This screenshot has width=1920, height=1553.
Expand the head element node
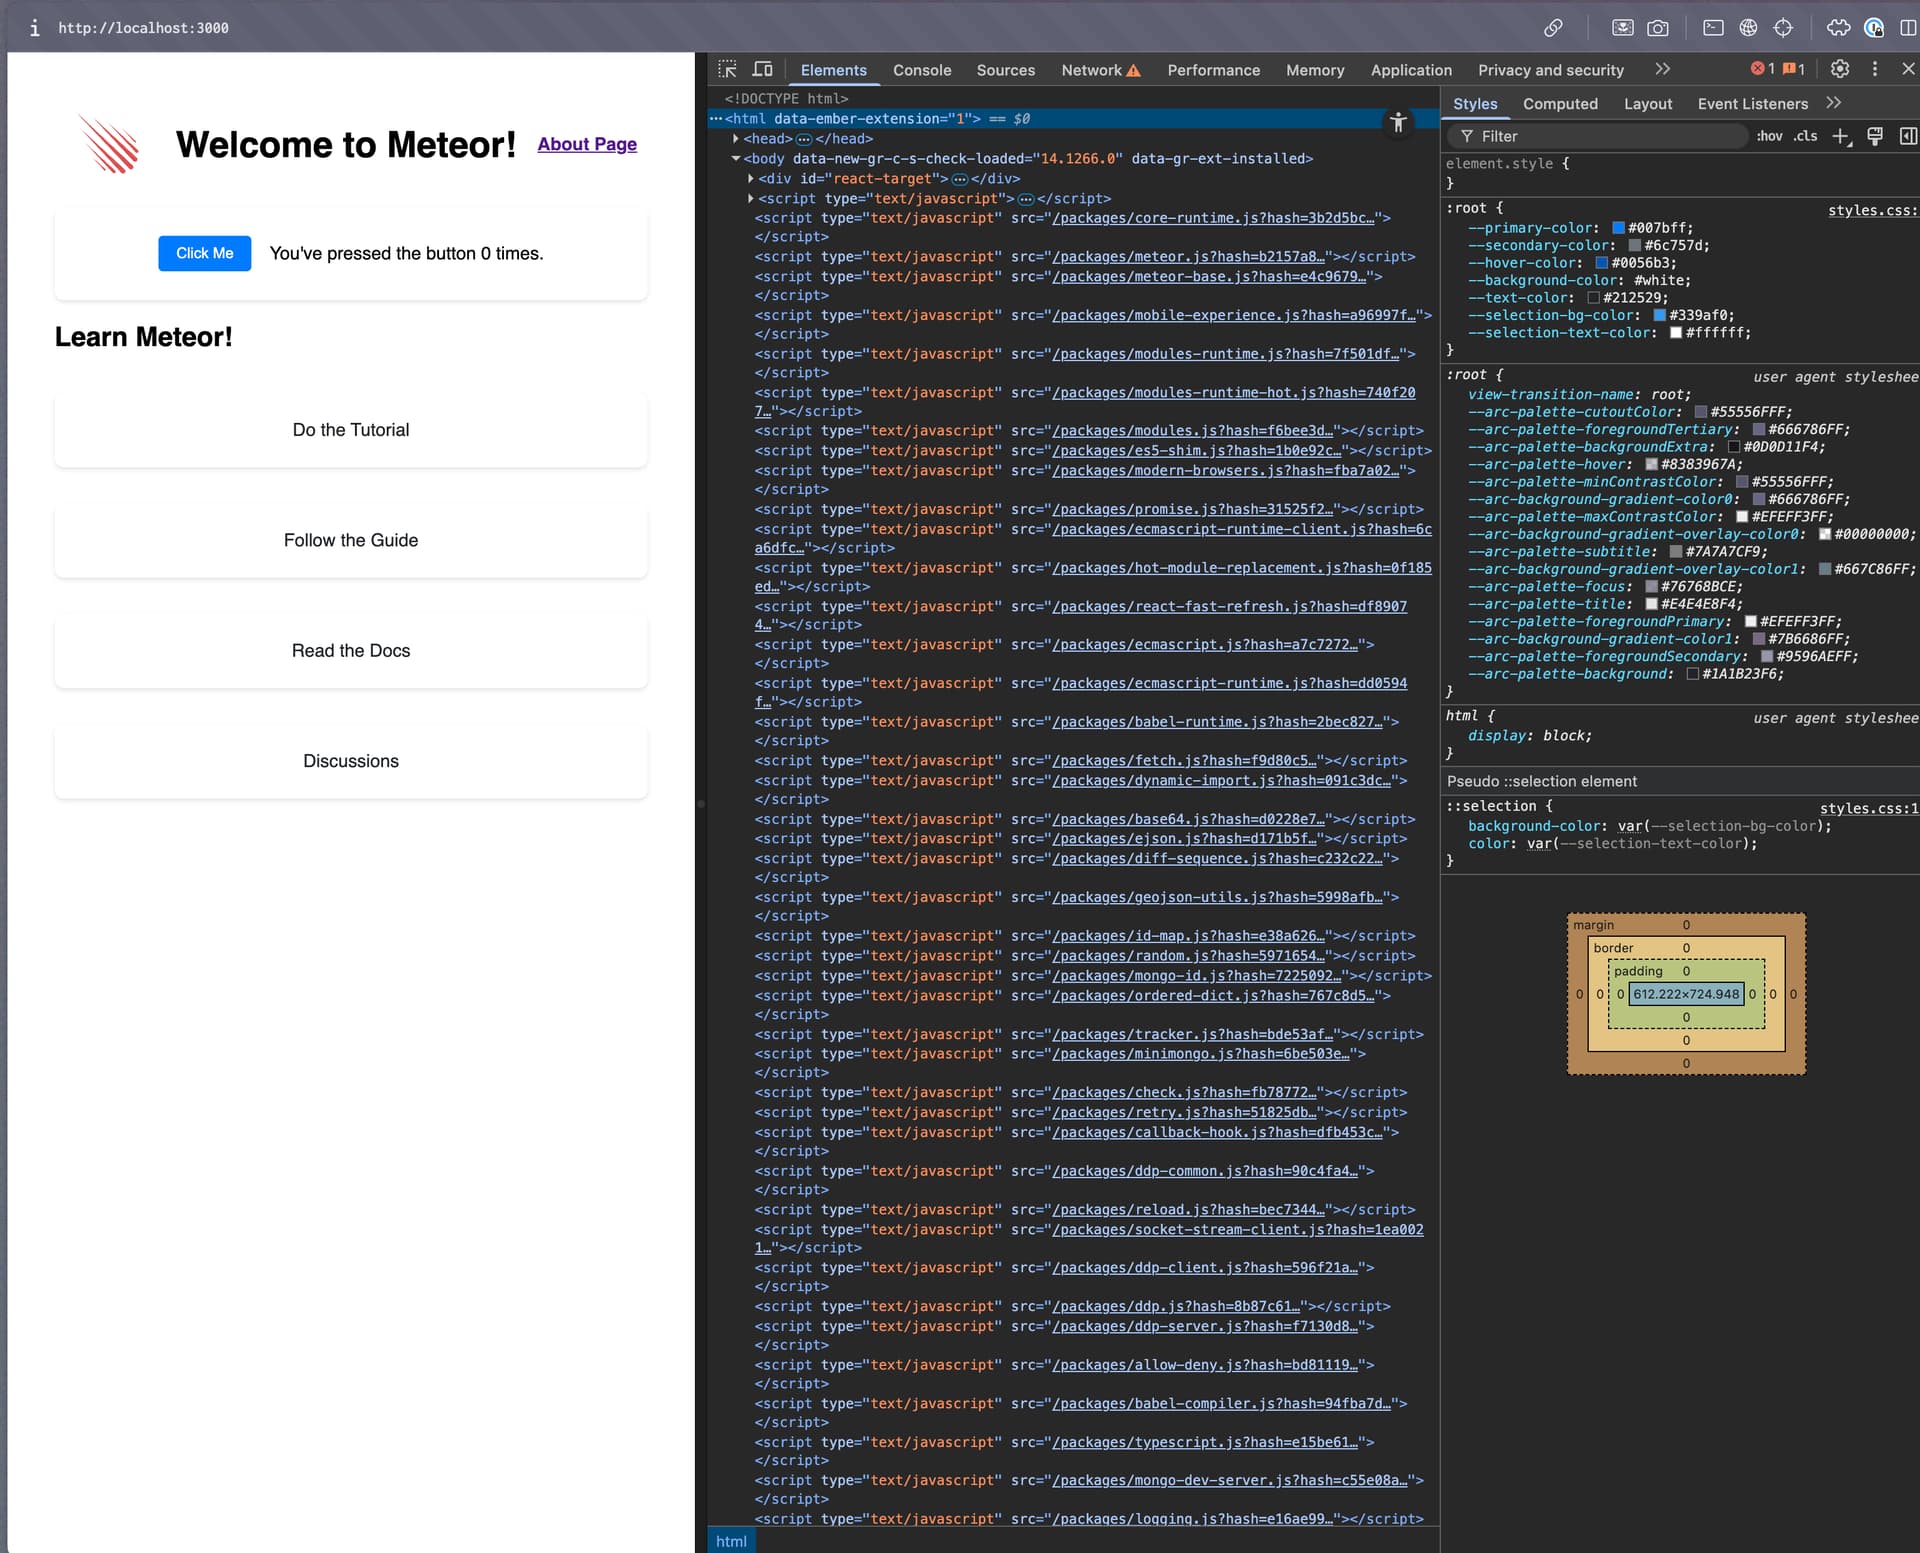[x=736, y=139]
